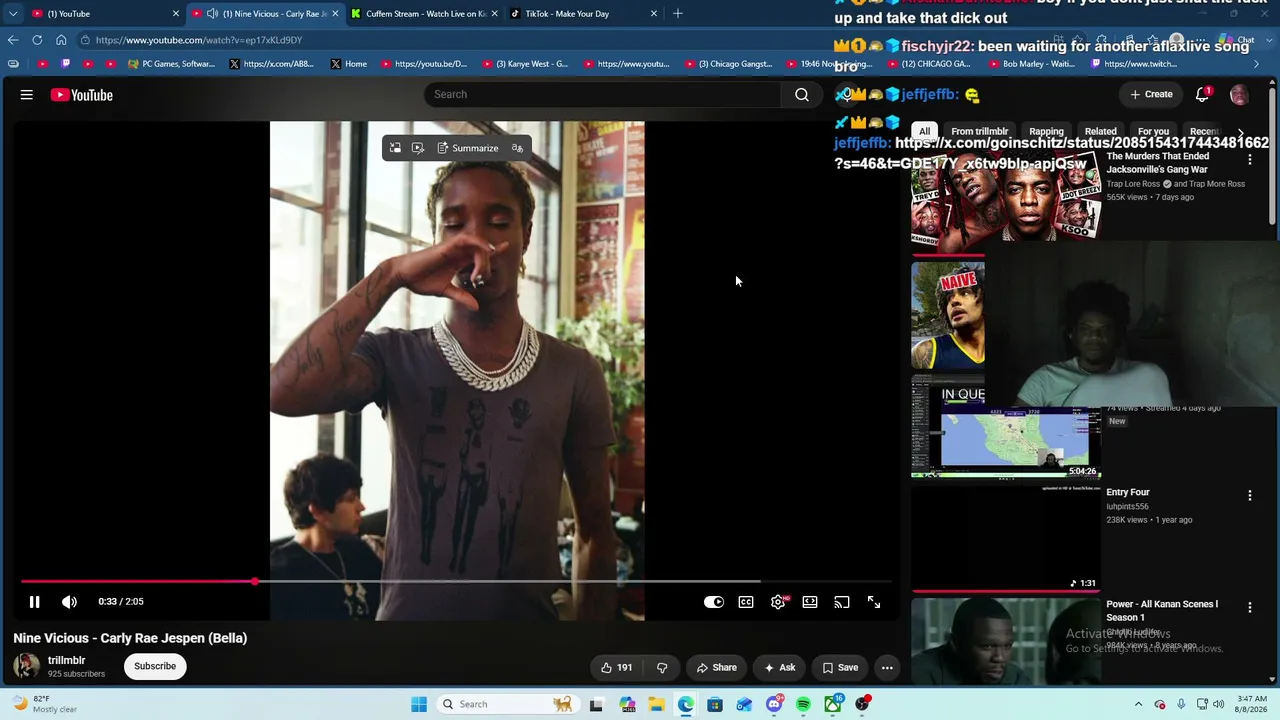Mute the playing tab via speaker icon
The height and width of the screenshot is (720, 1280).
coord(212,13)
